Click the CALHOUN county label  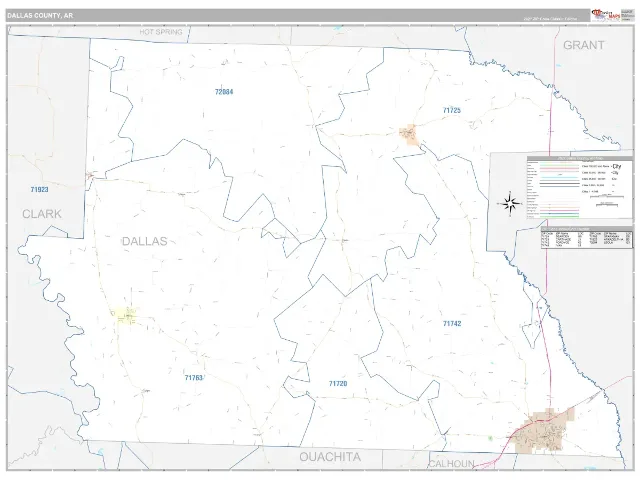pyautogui.click(x=451, y=464)
